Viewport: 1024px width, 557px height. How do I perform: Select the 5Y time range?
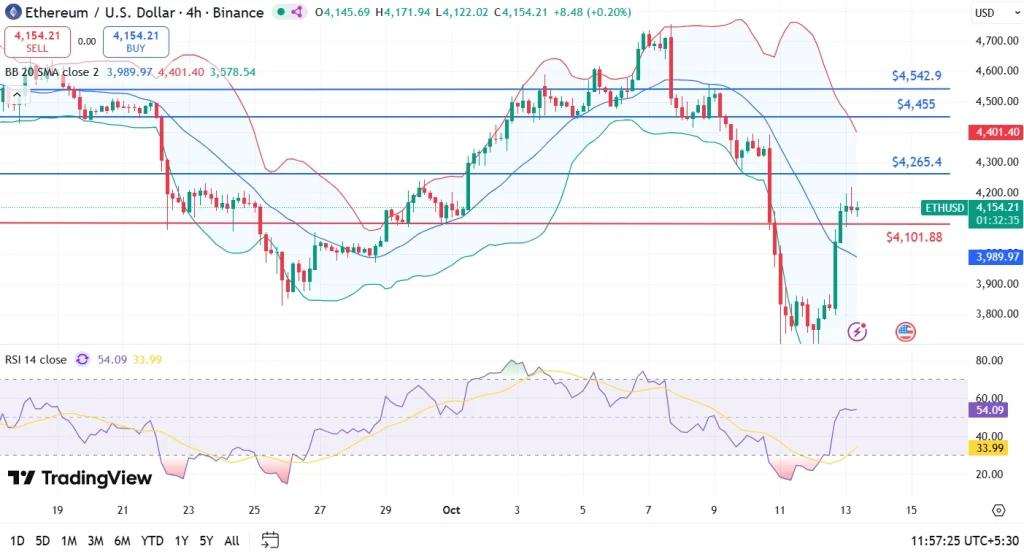206,541
